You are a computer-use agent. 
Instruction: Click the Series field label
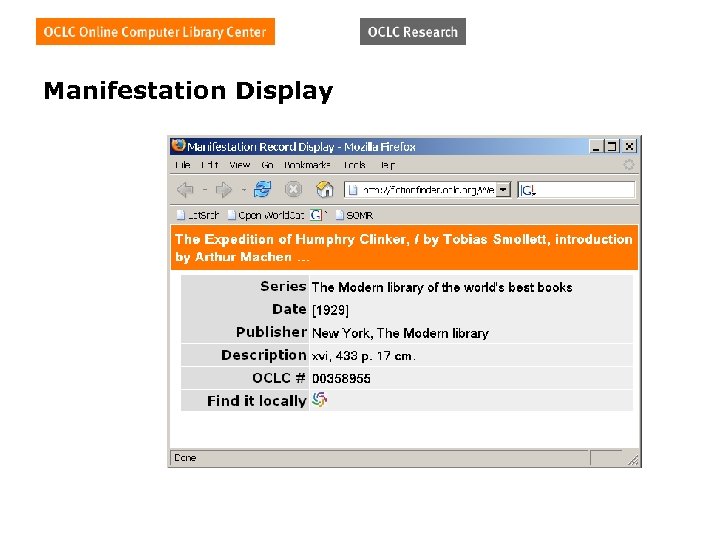click(283, 286)
